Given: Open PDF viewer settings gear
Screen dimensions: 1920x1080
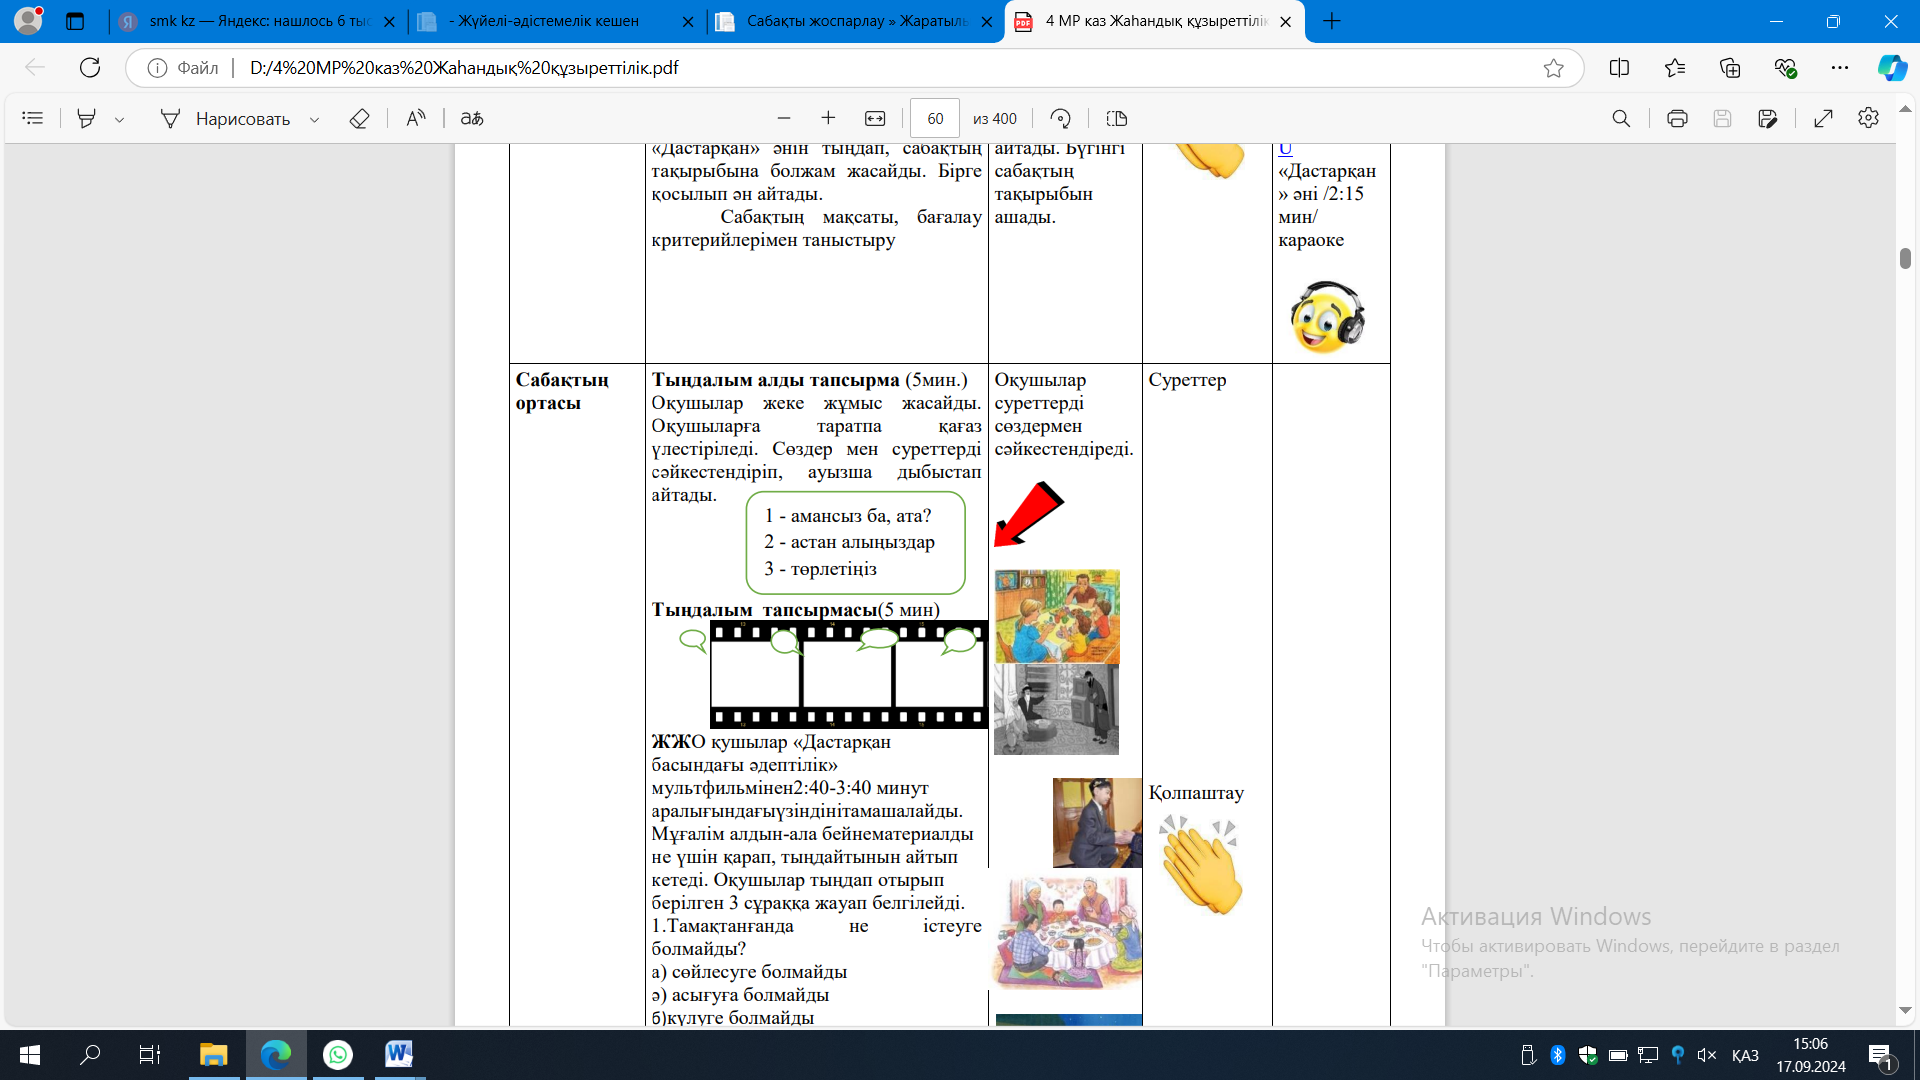Looking at the screenshot, I should pos(1868,118).
